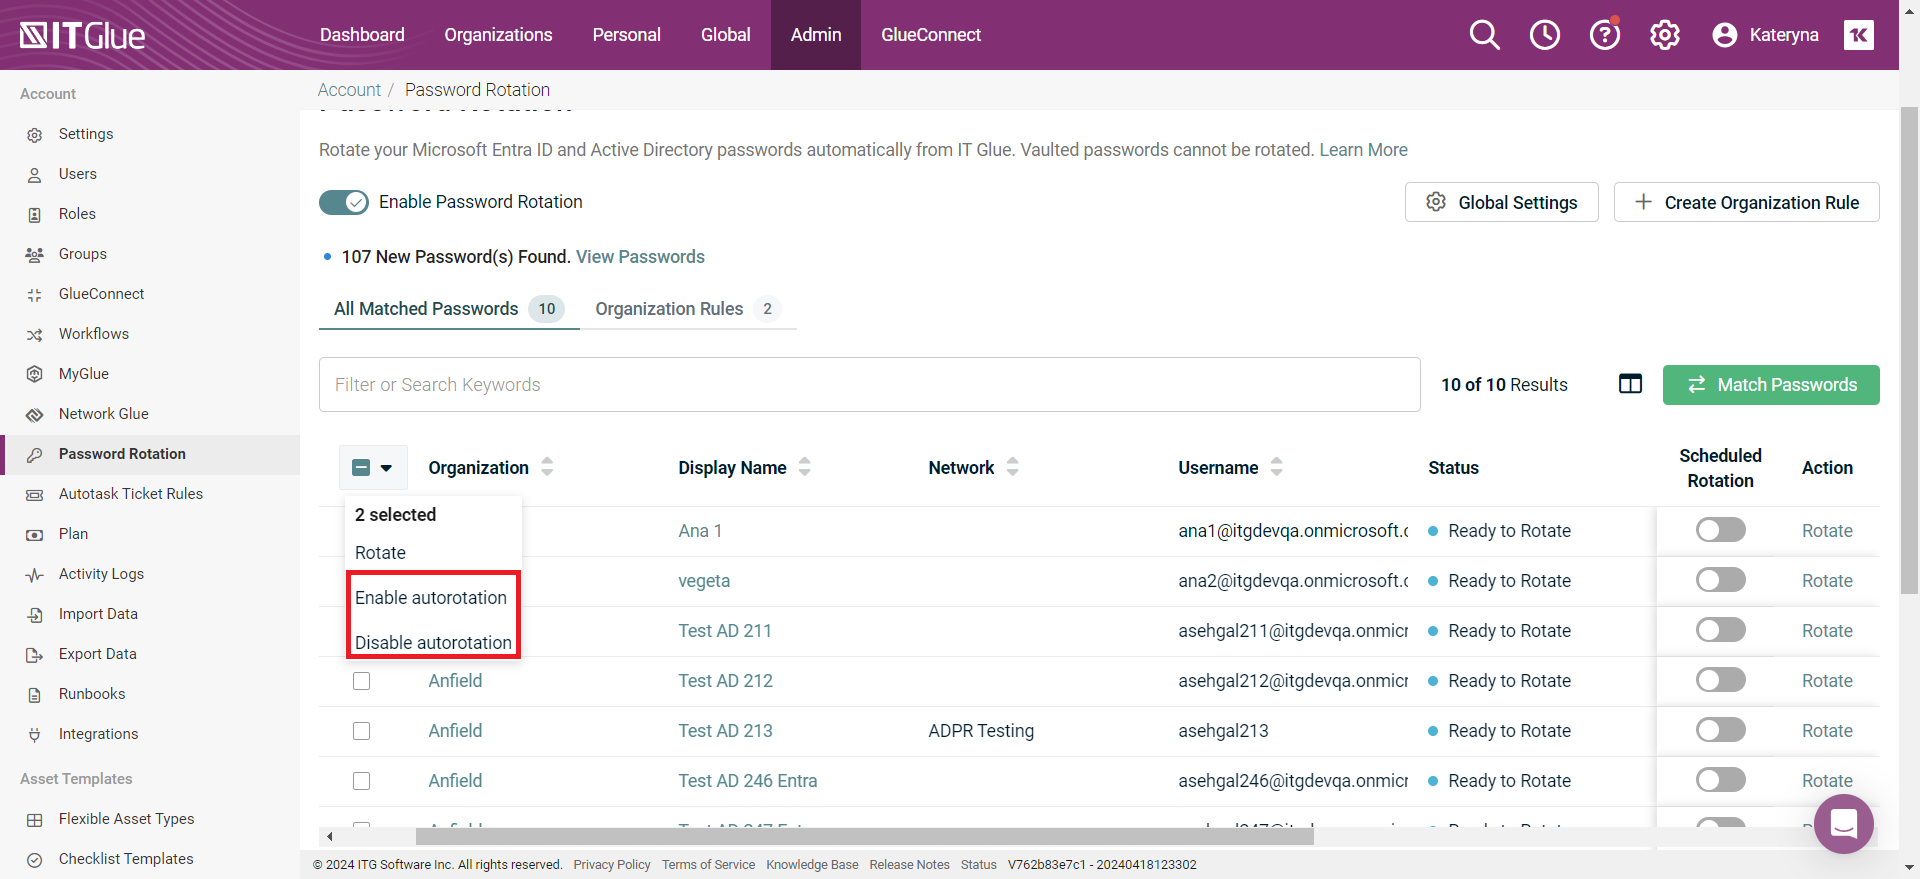The width and height of the screenshot is (1920, 879).
Task: Switch to Organization Rules tab
Action: click(688, 309)
